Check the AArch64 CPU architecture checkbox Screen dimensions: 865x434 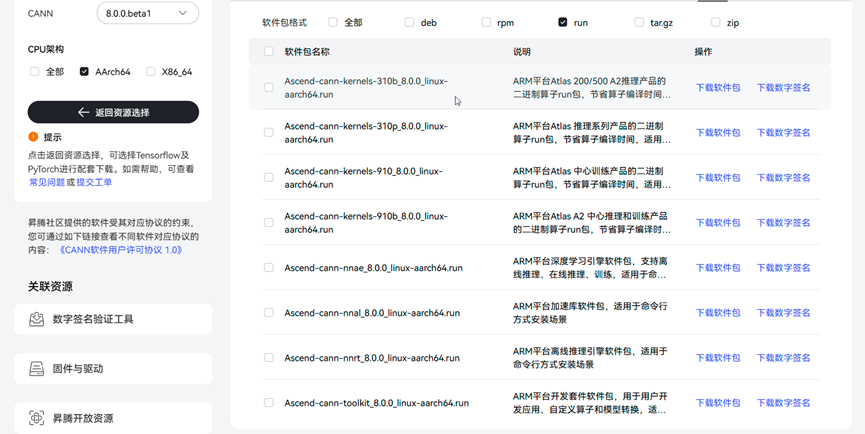(85, 72)
